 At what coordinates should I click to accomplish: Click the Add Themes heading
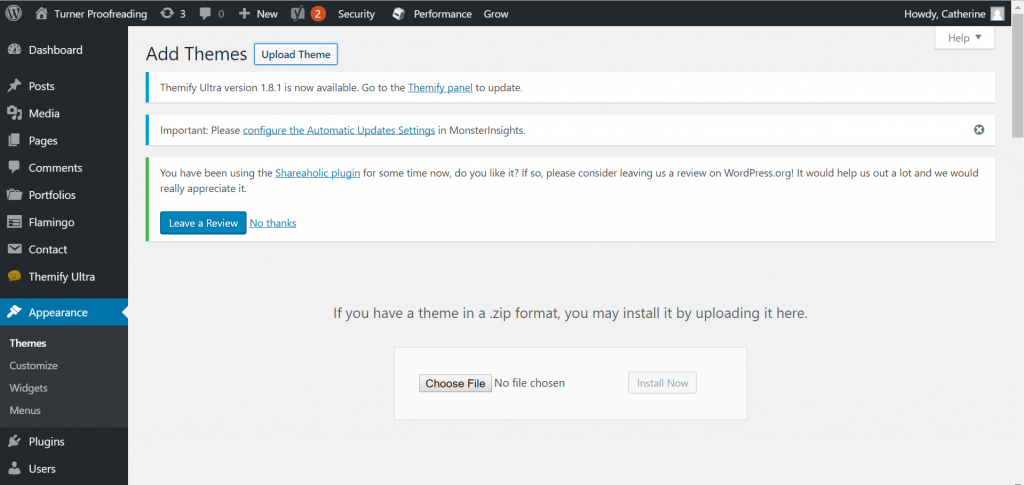[197, 54]
